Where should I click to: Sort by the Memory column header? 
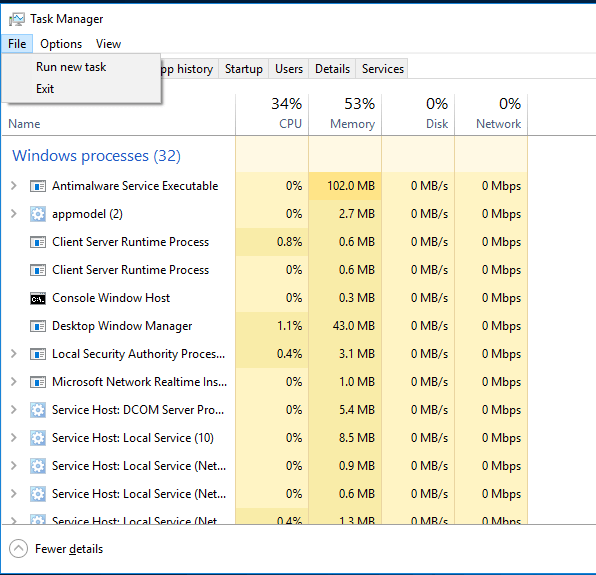345,115
